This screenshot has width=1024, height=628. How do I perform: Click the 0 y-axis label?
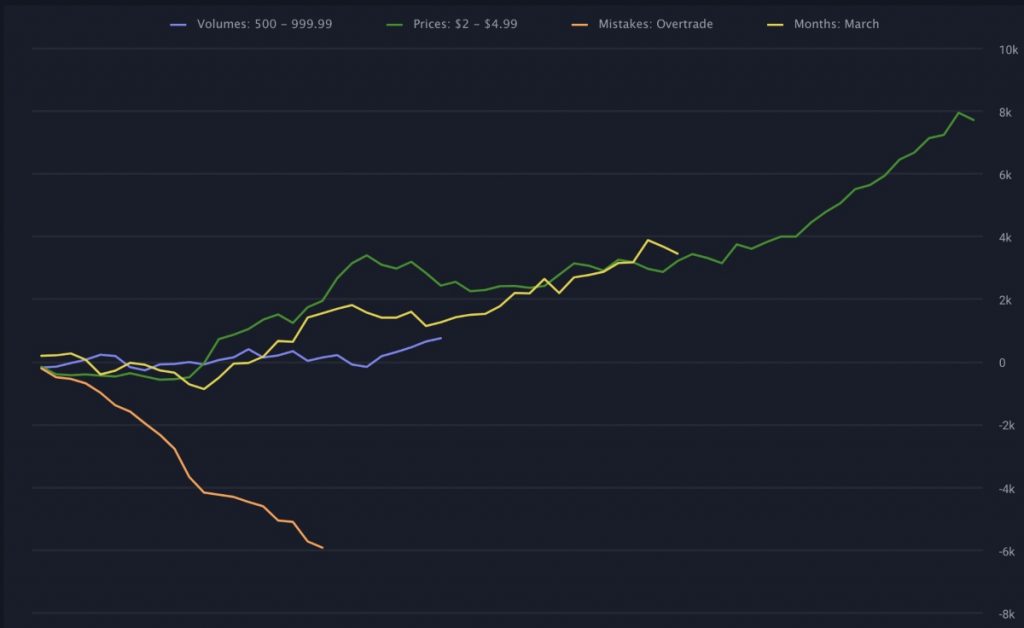coord(1002,363)
